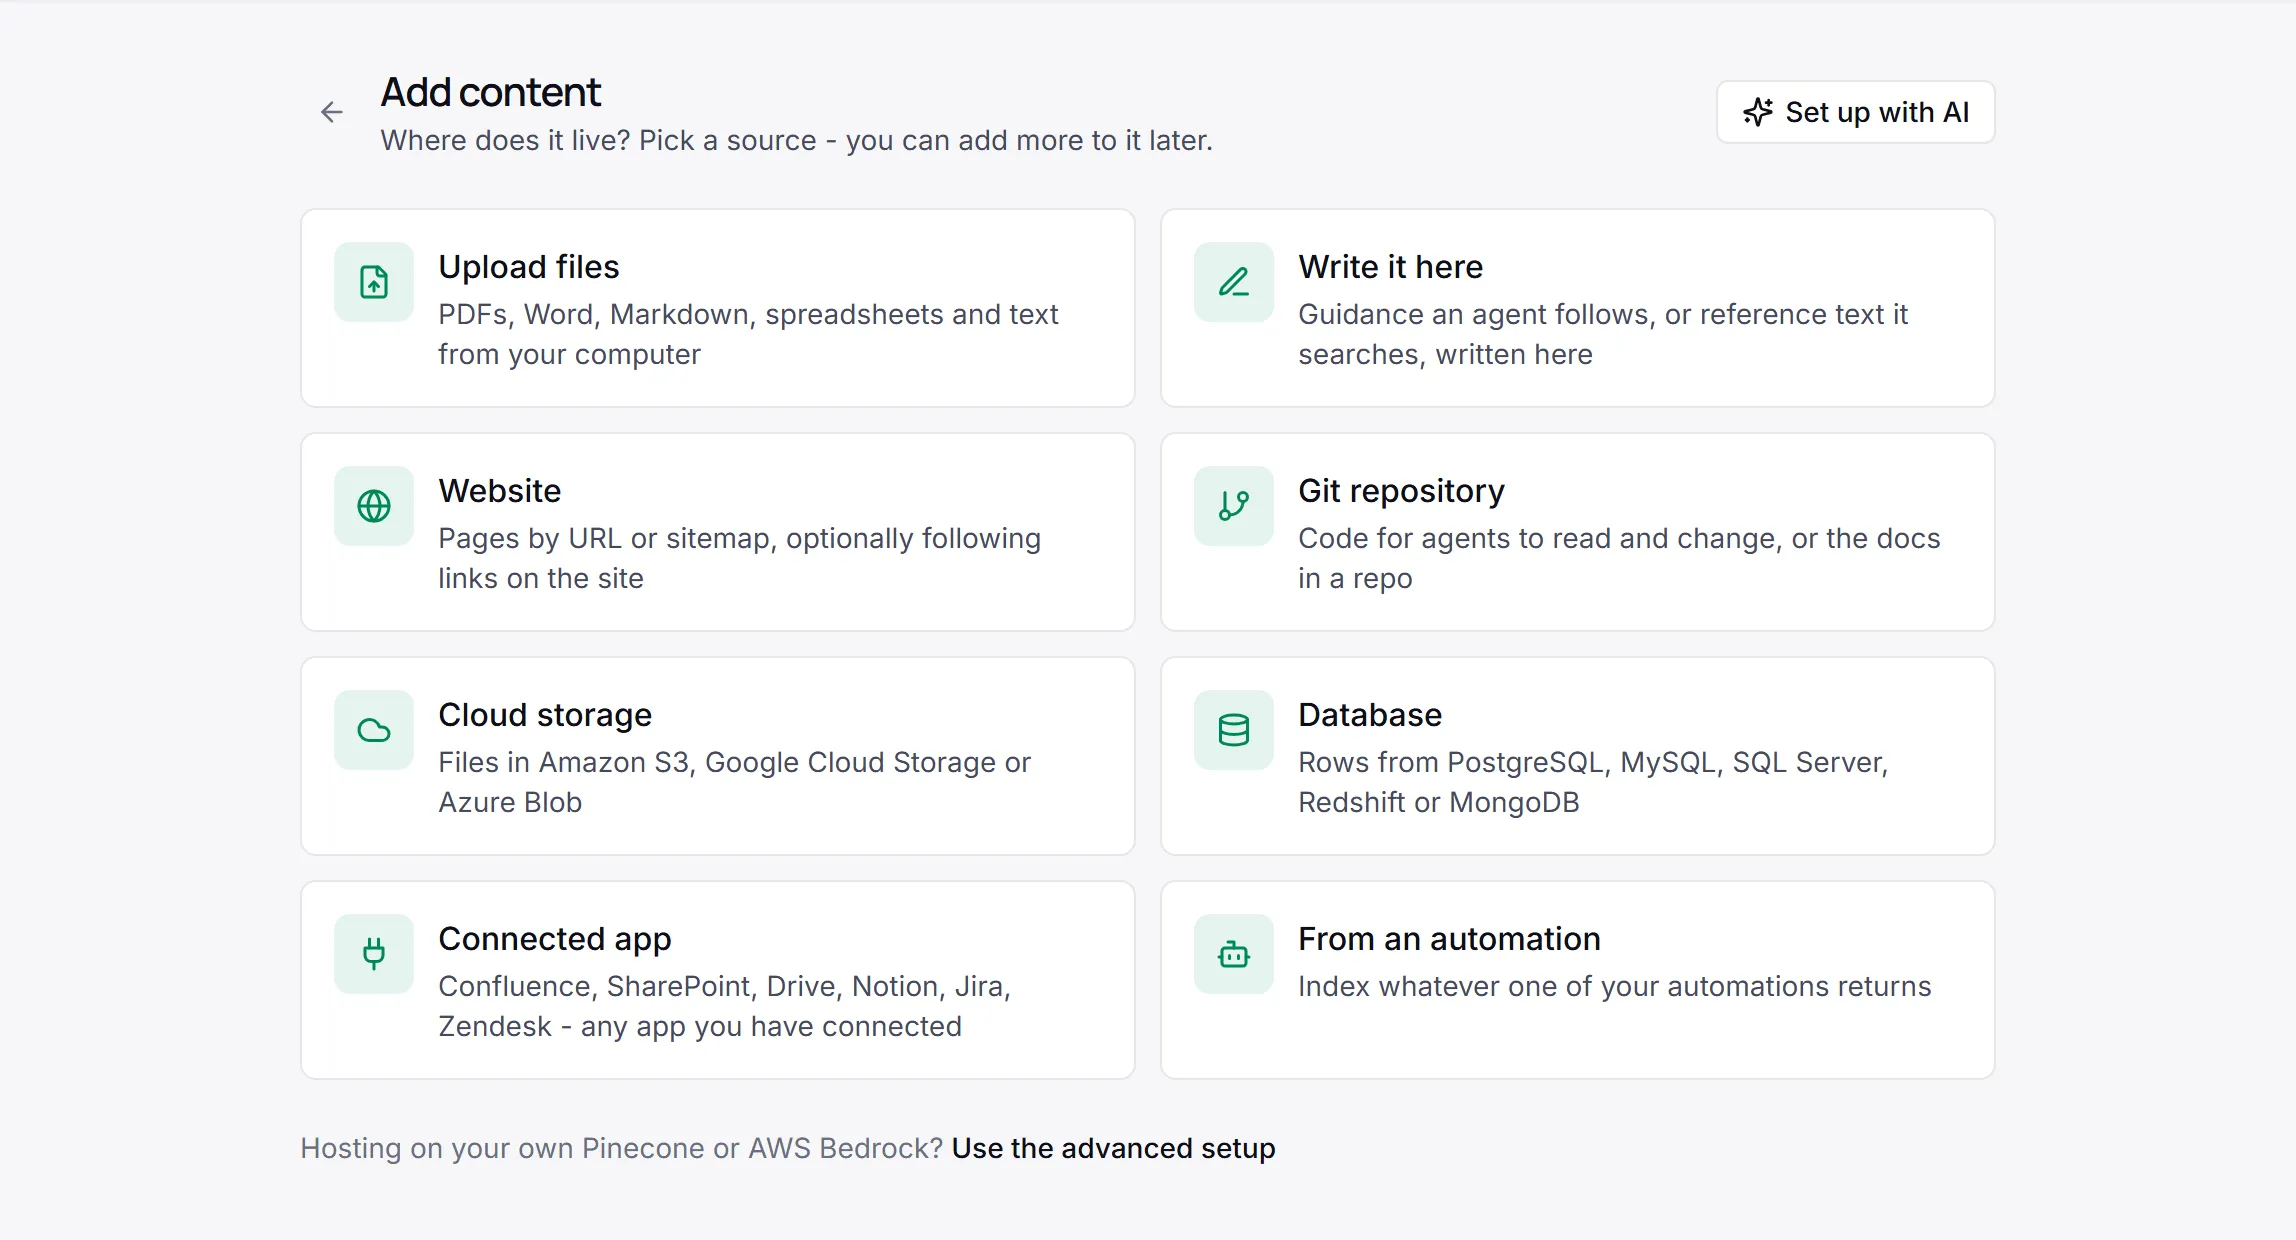This screenshot has height=1240, width=2296.
Task: Click the 'Rows from PostgreSQL, MySQL' description
Action: click(x=1593, y=782)
